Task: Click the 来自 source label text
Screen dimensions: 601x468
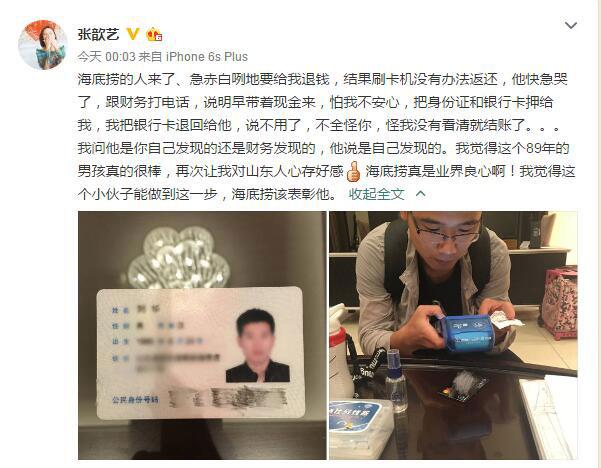Action: pos(150,57)
